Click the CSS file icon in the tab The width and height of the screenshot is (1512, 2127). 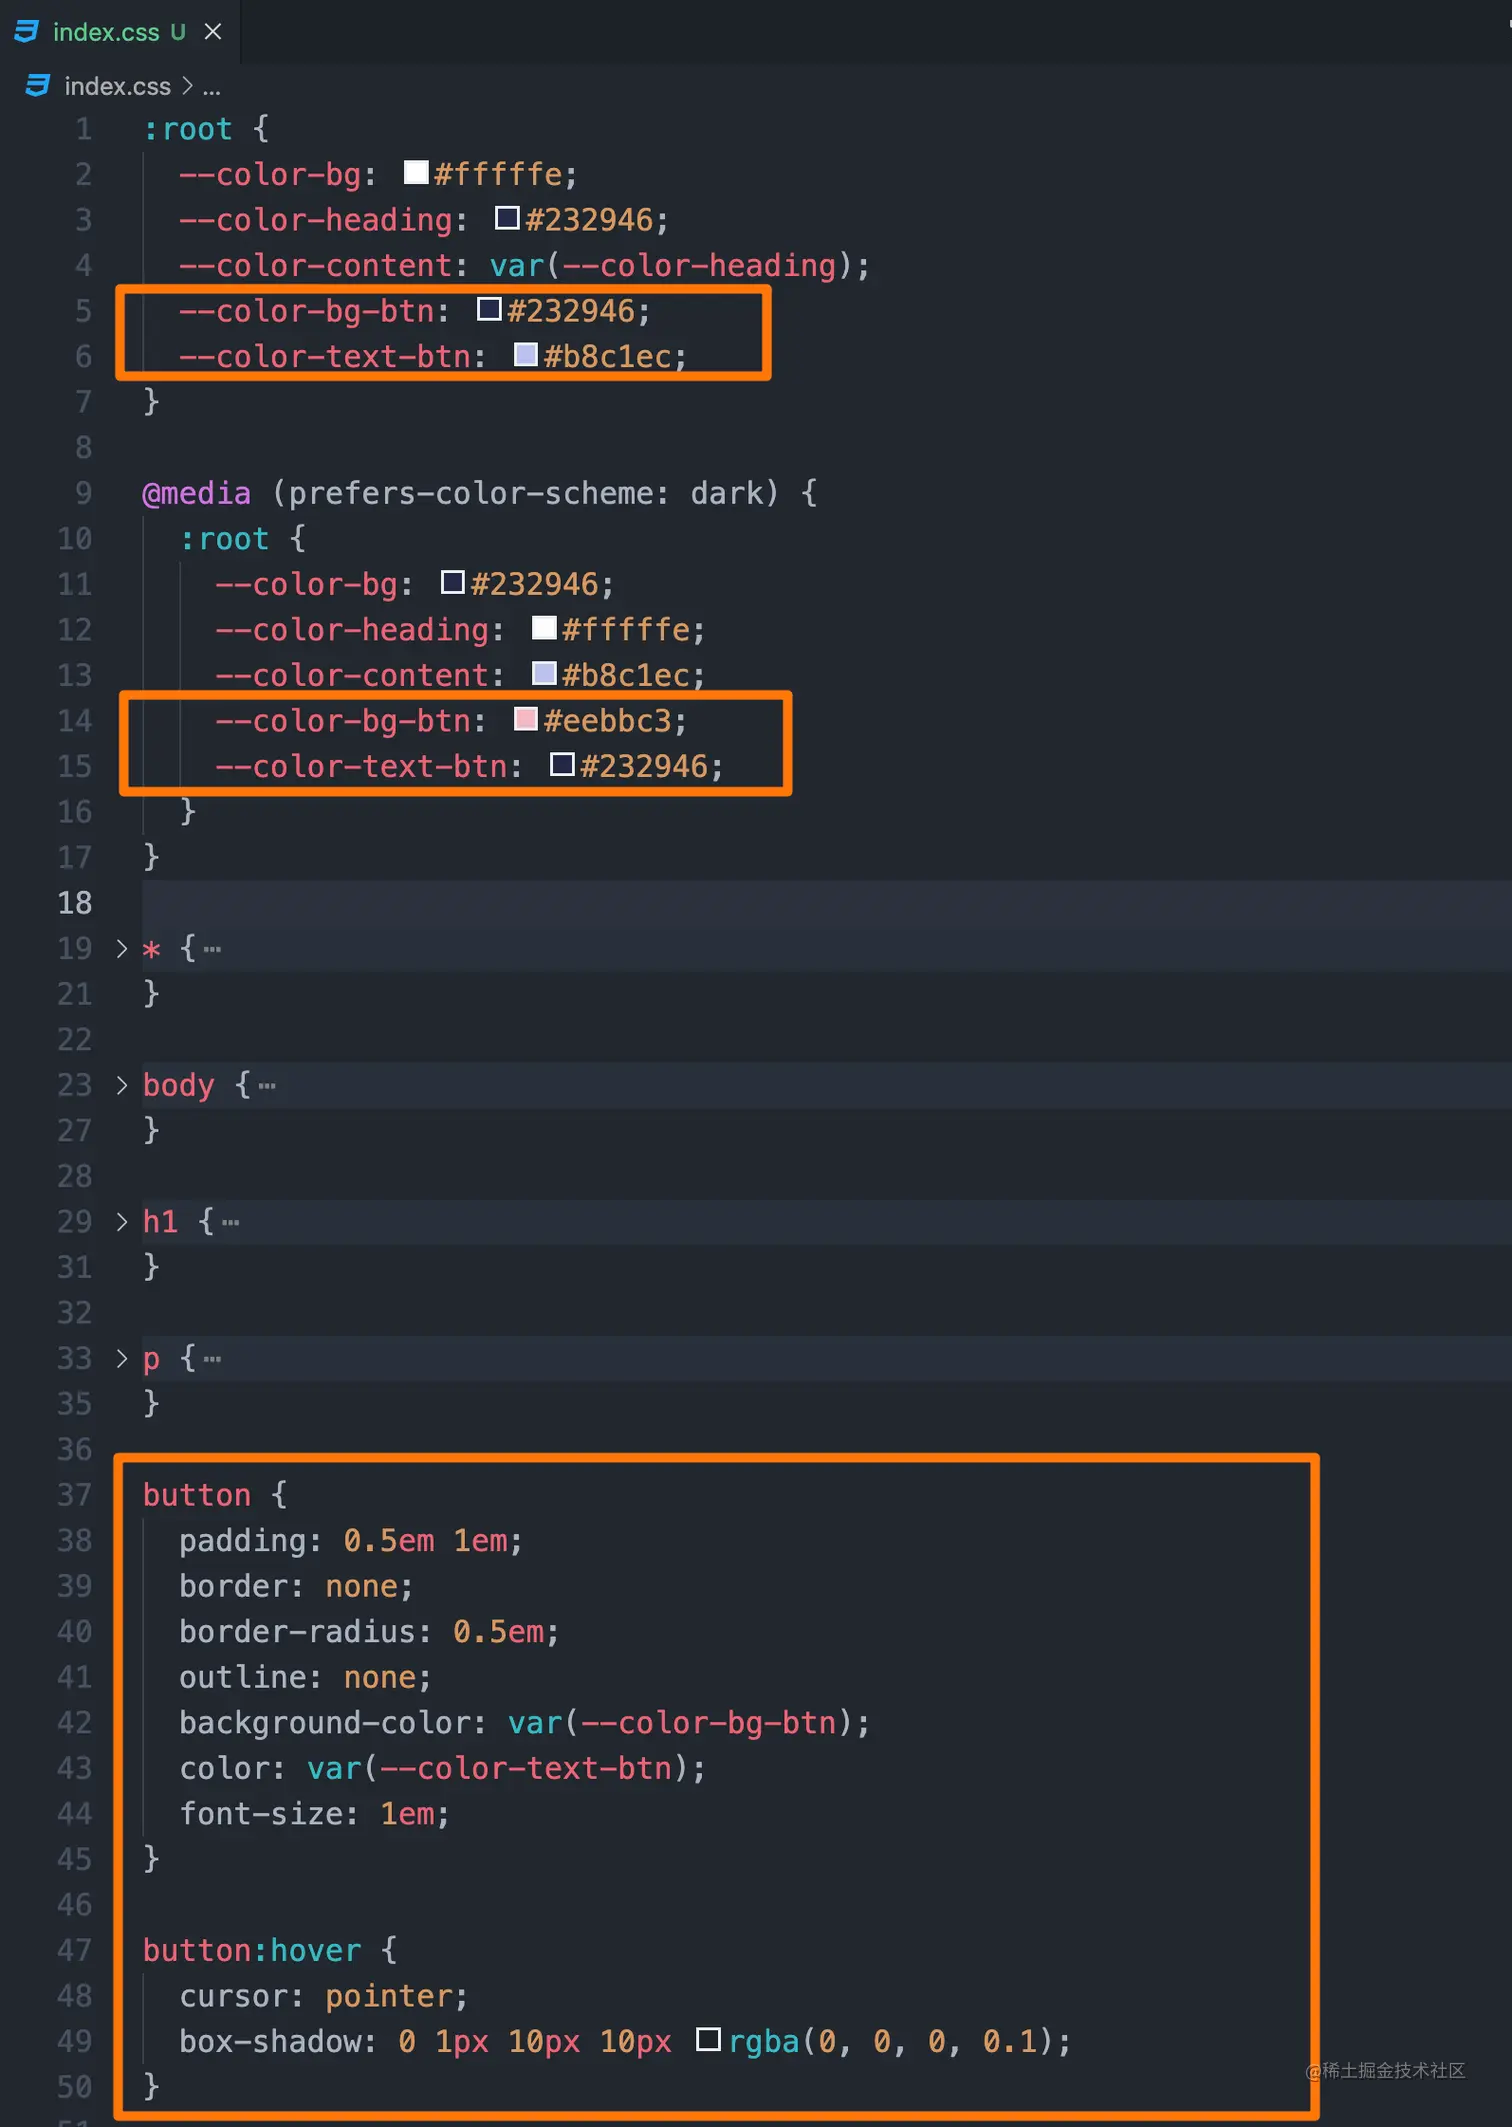click(27, 32)
